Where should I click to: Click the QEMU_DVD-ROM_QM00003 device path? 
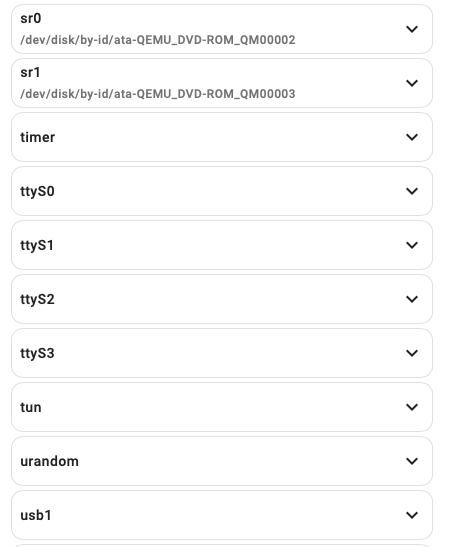158,94
